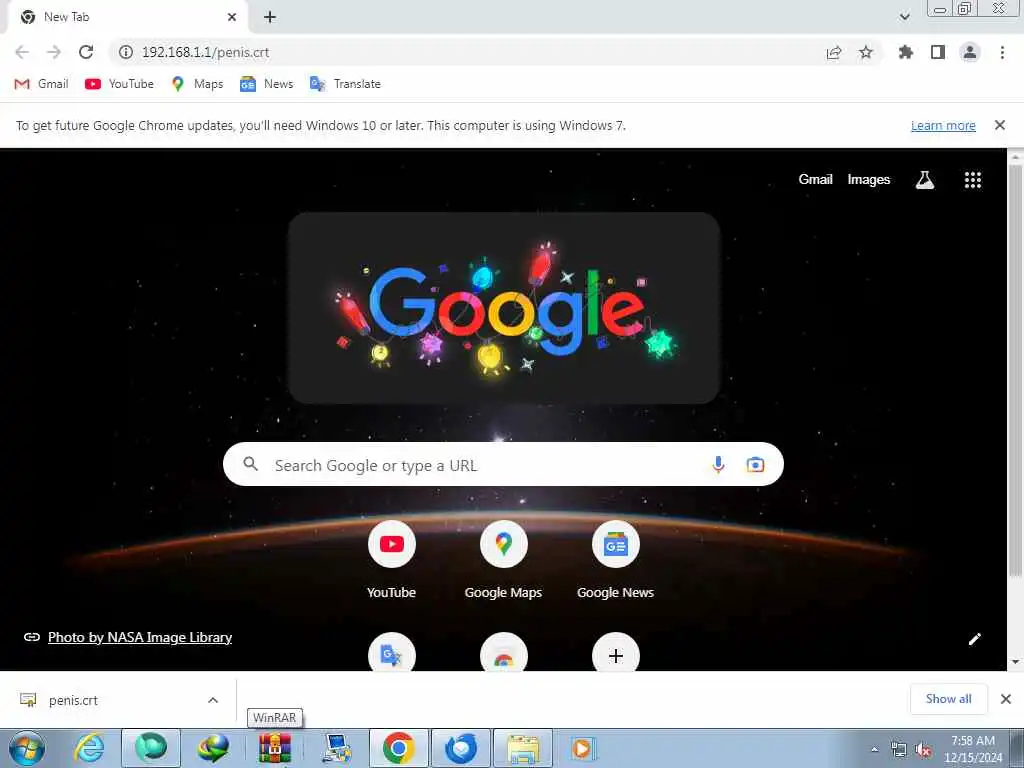Screen dimensions: 1024x768
Task: Go forward in history
Action: tap(54, 52)
